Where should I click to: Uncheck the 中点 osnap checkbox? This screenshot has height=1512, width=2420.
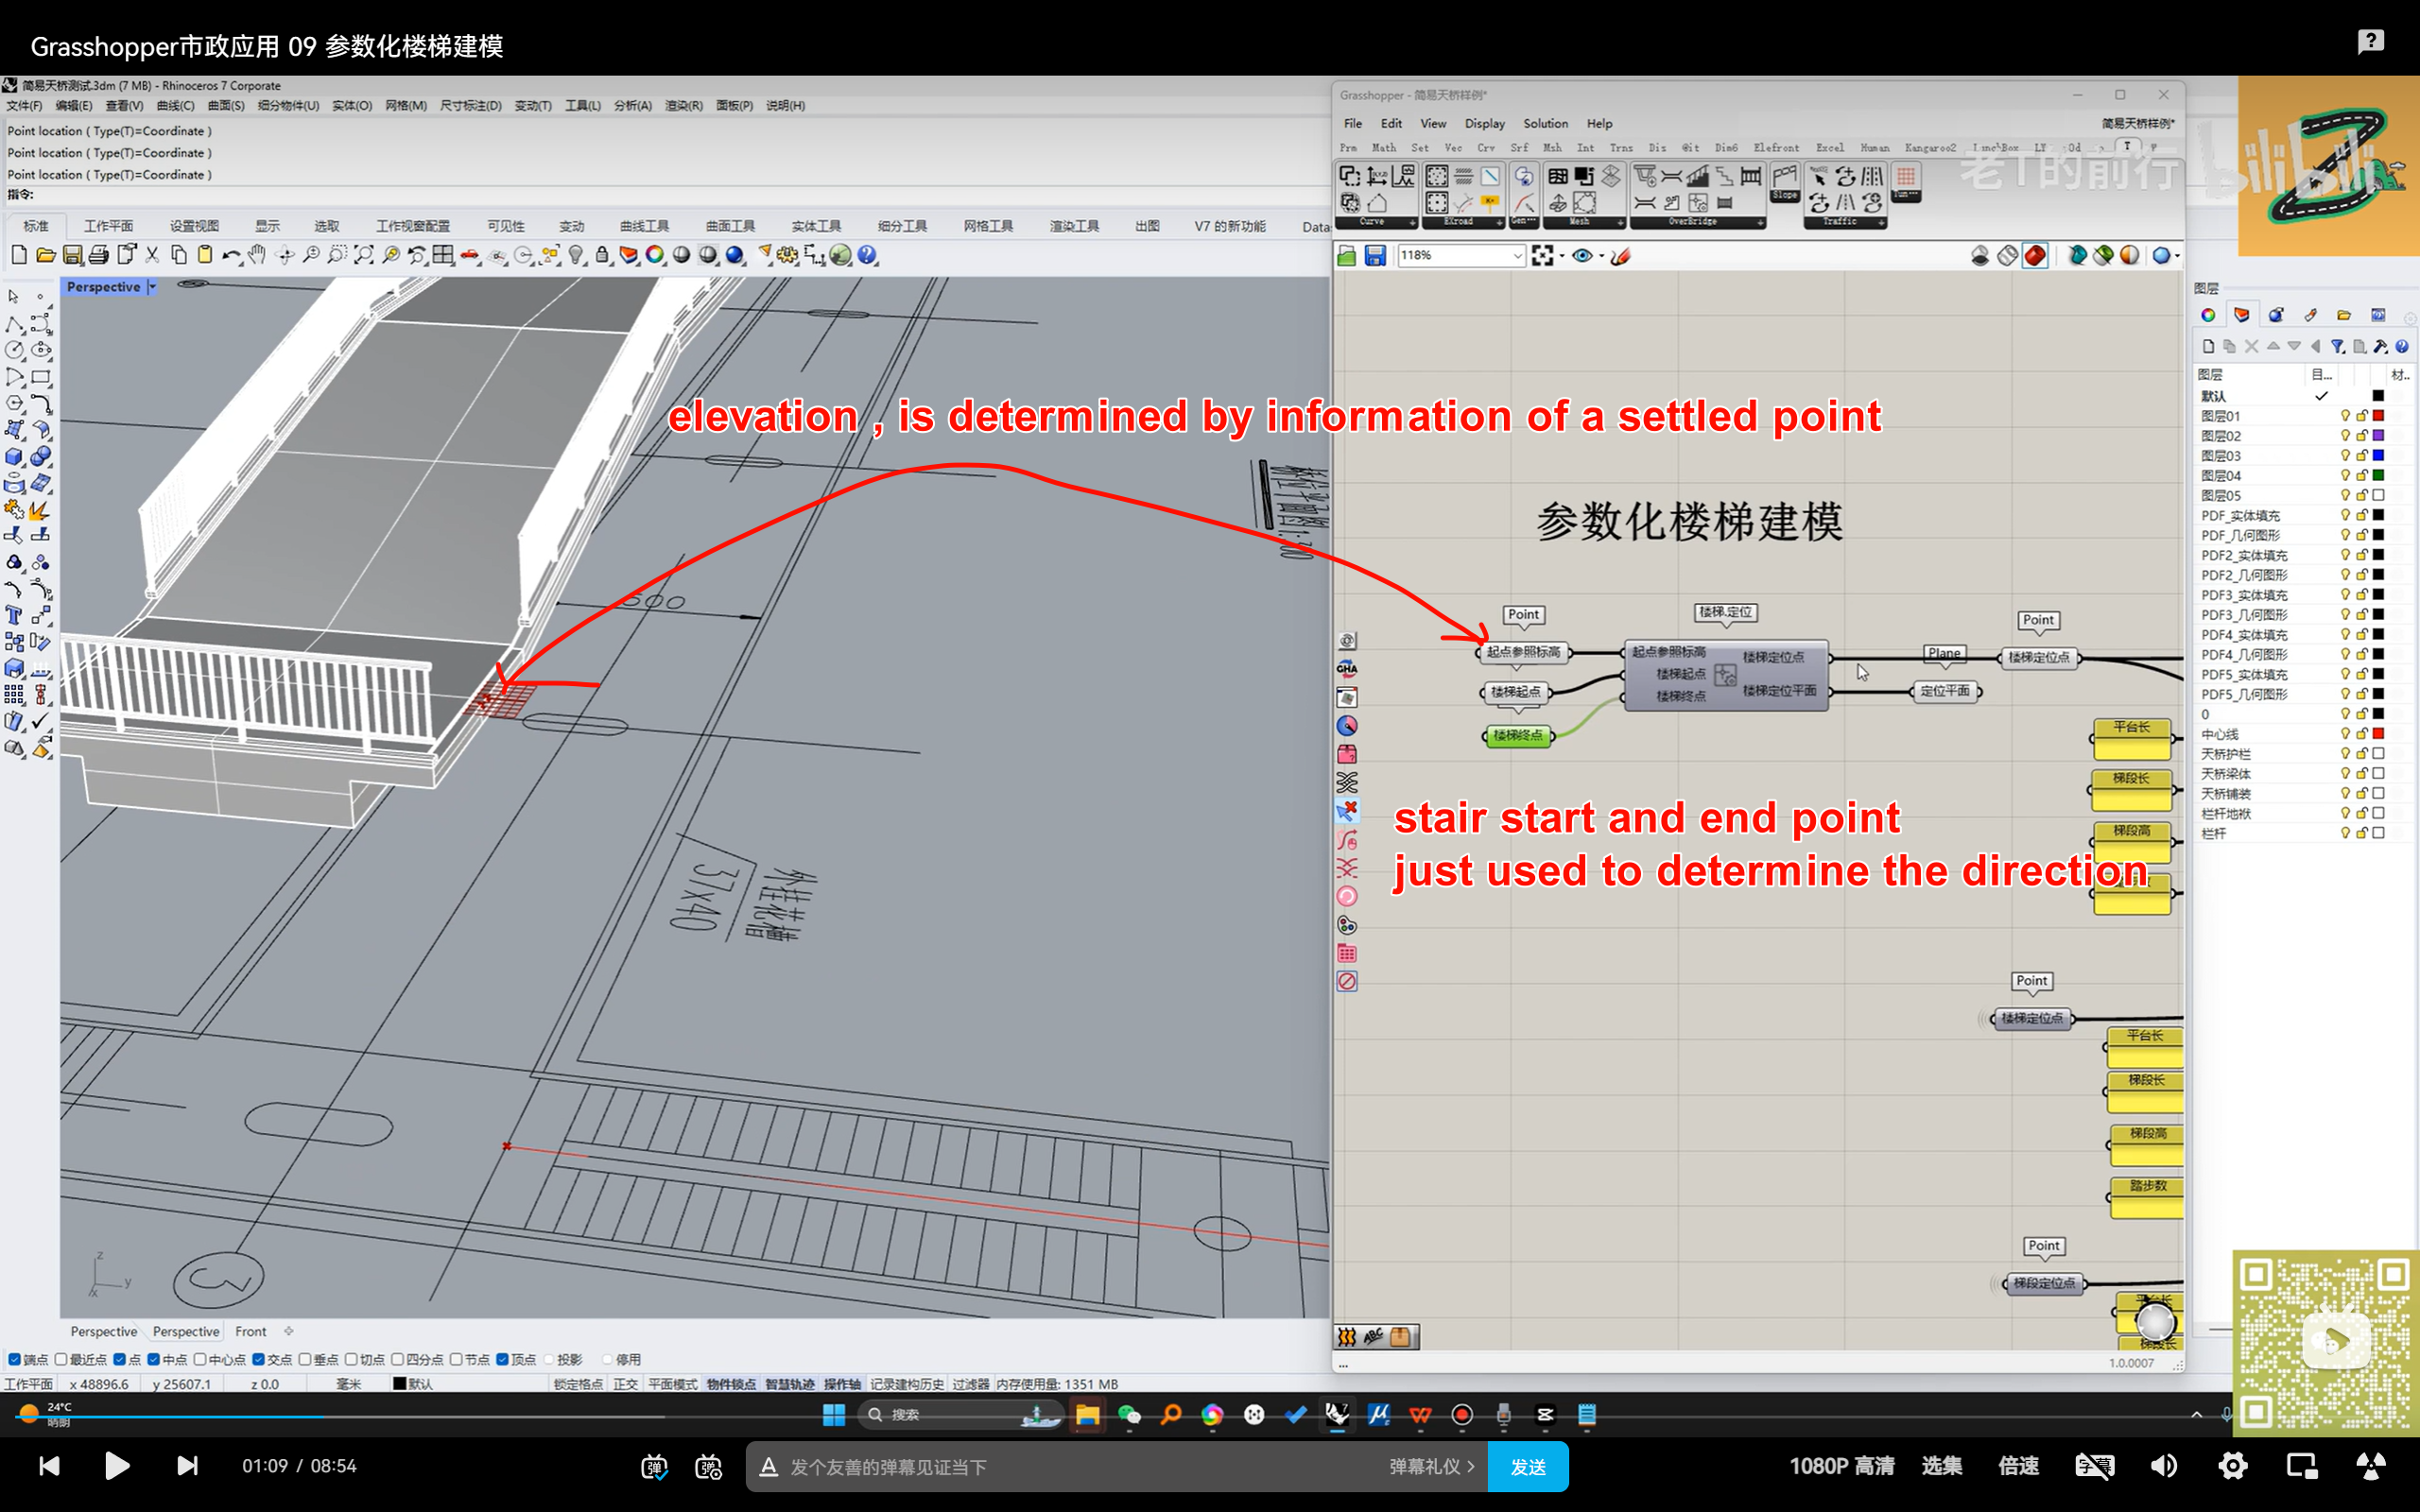tap(153, 1359)
